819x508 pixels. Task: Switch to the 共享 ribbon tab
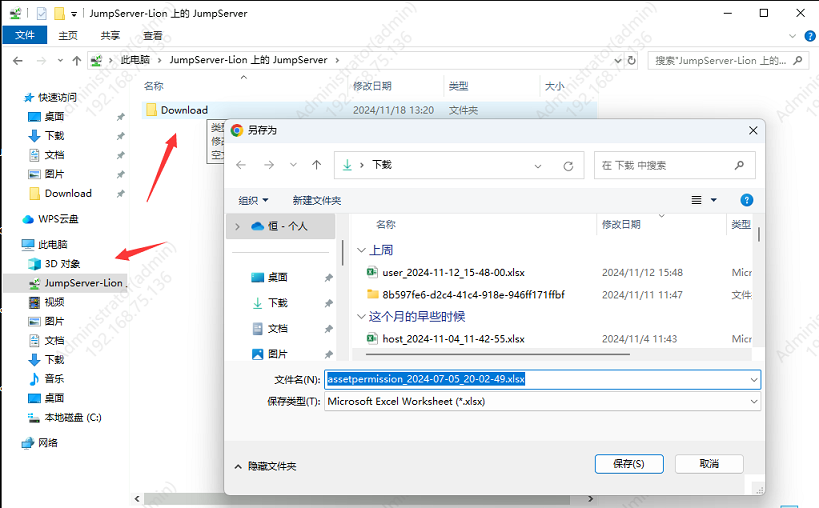[x=110, y=36]
